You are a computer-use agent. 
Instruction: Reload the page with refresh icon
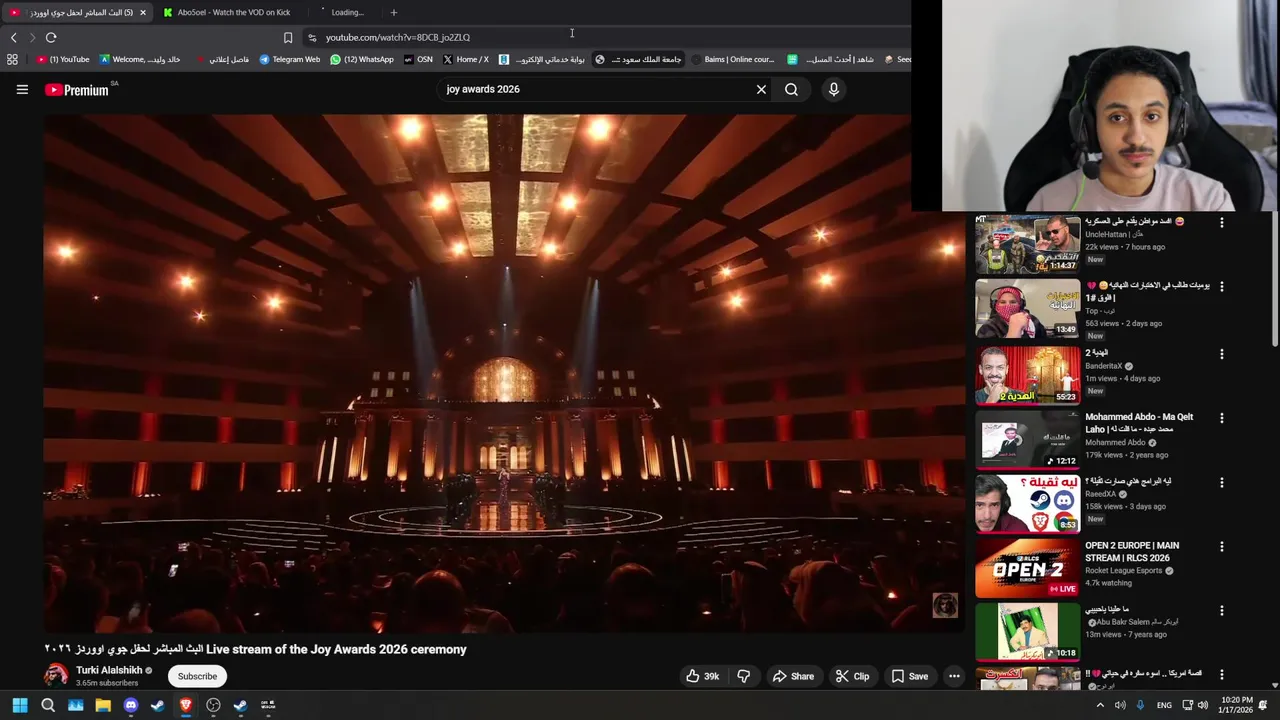point(51,37)
